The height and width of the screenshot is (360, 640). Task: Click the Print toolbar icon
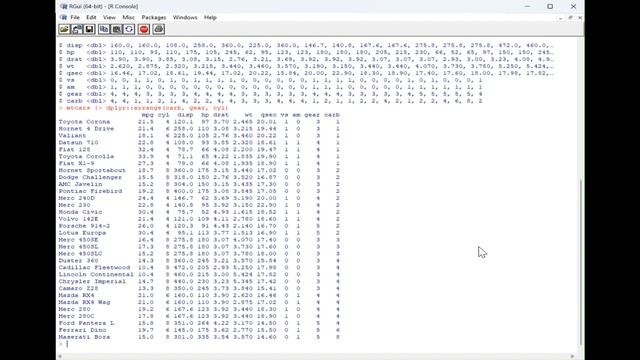[159, 29]
